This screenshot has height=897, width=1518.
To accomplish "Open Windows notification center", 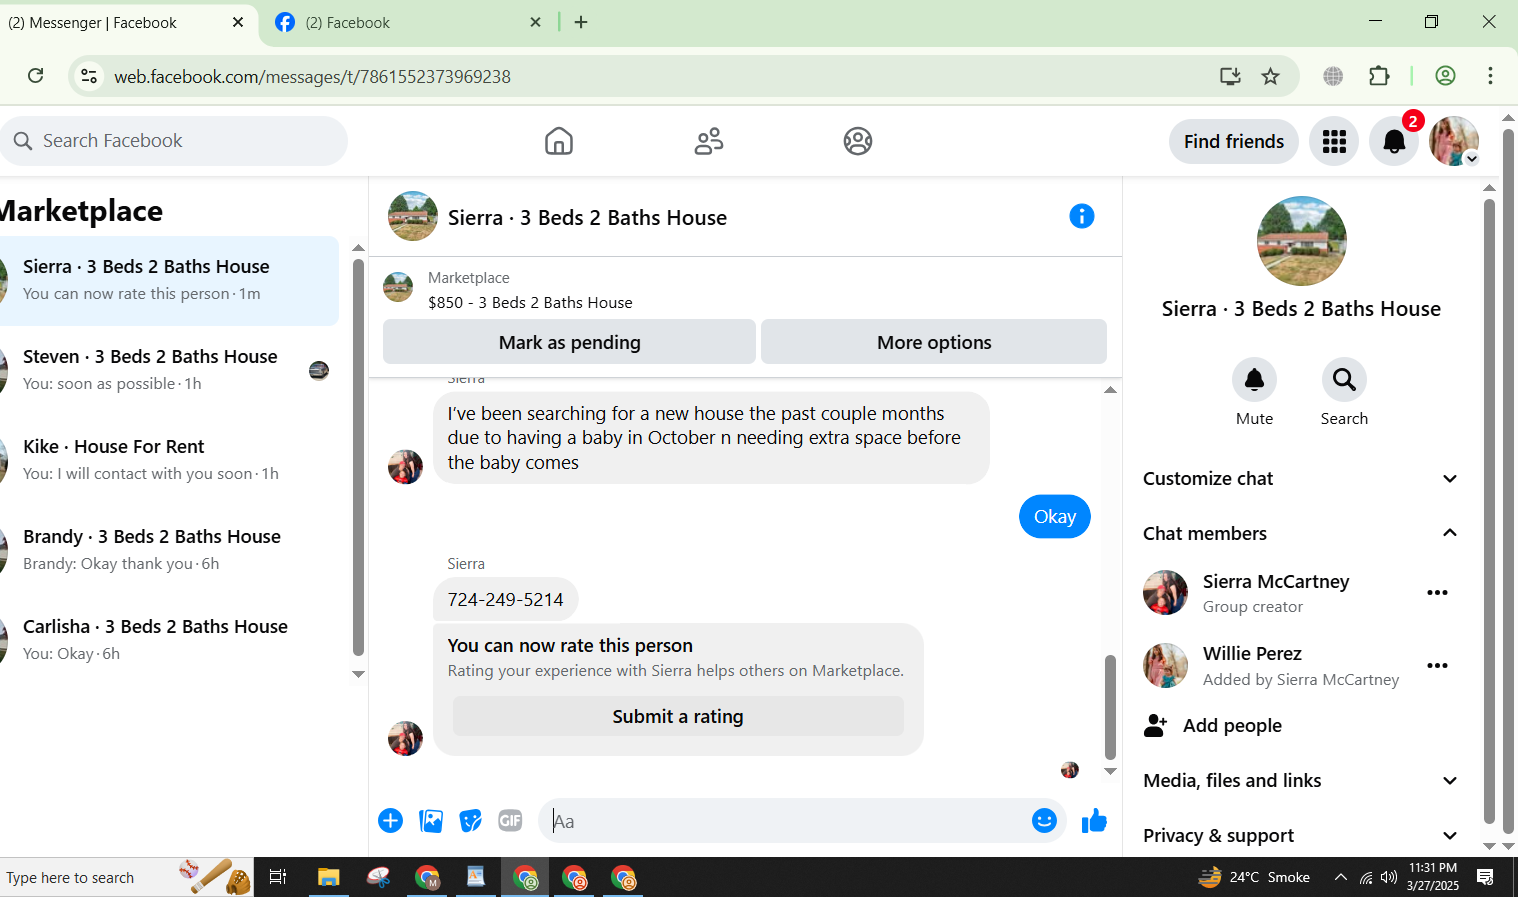I will [x=1485, y=877].
